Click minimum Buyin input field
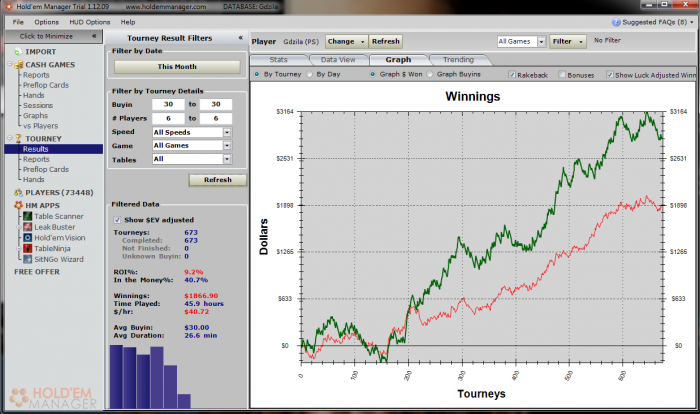 coord(168,105)
